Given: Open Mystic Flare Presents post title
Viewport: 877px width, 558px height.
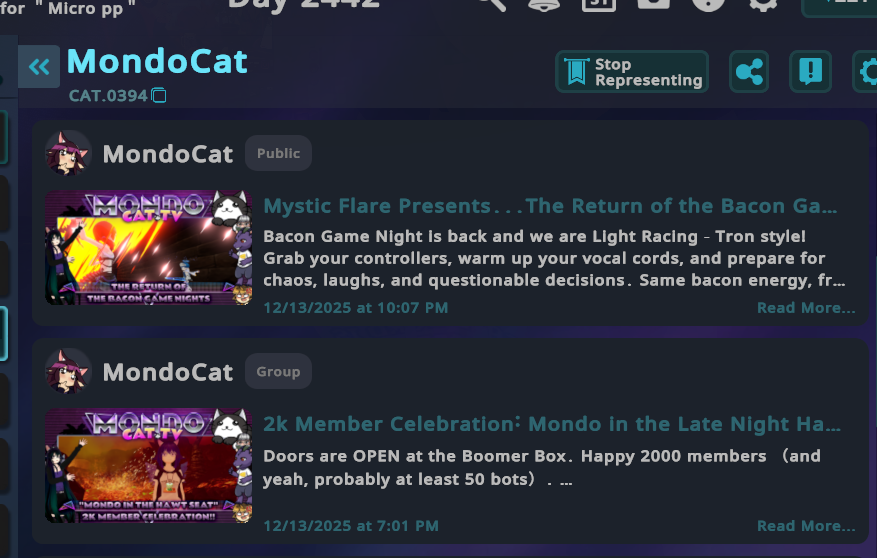Looking at the screenshot, I should [550, 206].
